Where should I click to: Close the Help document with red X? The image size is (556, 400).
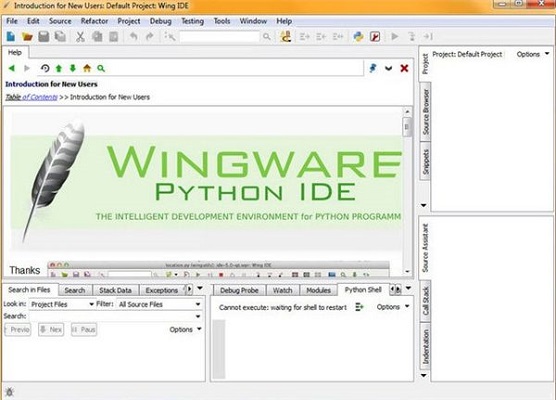(x=404, y=68)
